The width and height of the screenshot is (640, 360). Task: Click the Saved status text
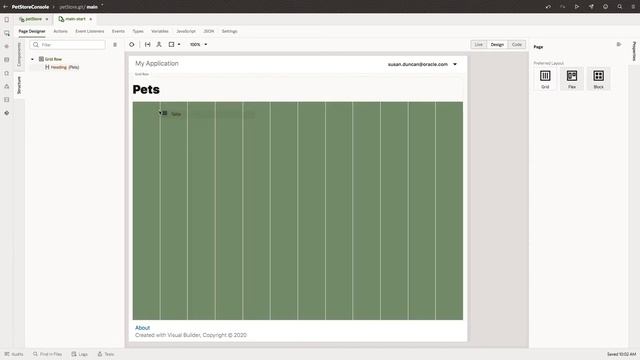[621, 354]
